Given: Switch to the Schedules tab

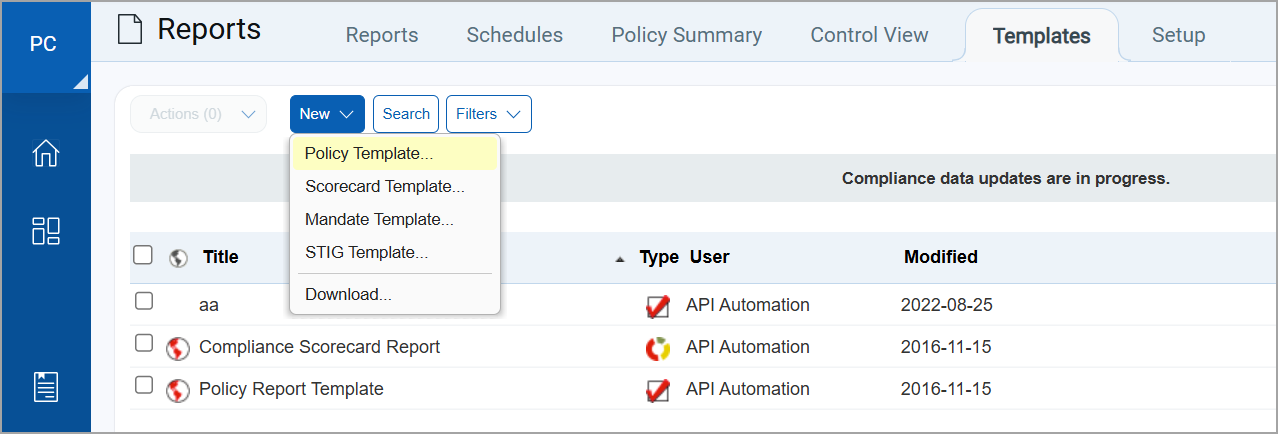Looking at the screenshot, I should coord(515,35).
